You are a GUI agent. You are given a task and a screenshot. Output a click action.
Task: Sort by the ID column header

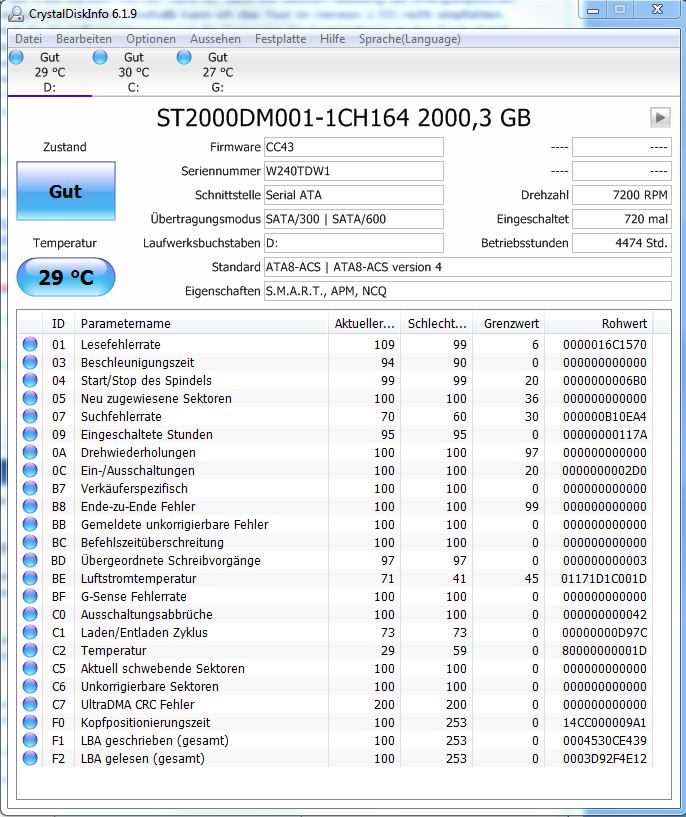point(58,323)
